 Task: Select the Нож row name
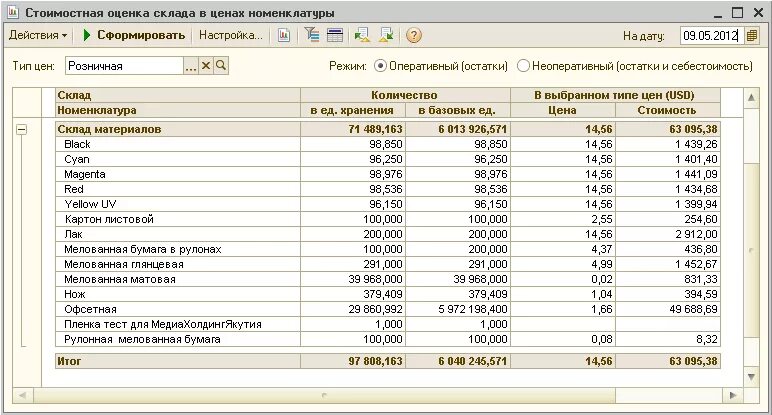pos(75,294)
